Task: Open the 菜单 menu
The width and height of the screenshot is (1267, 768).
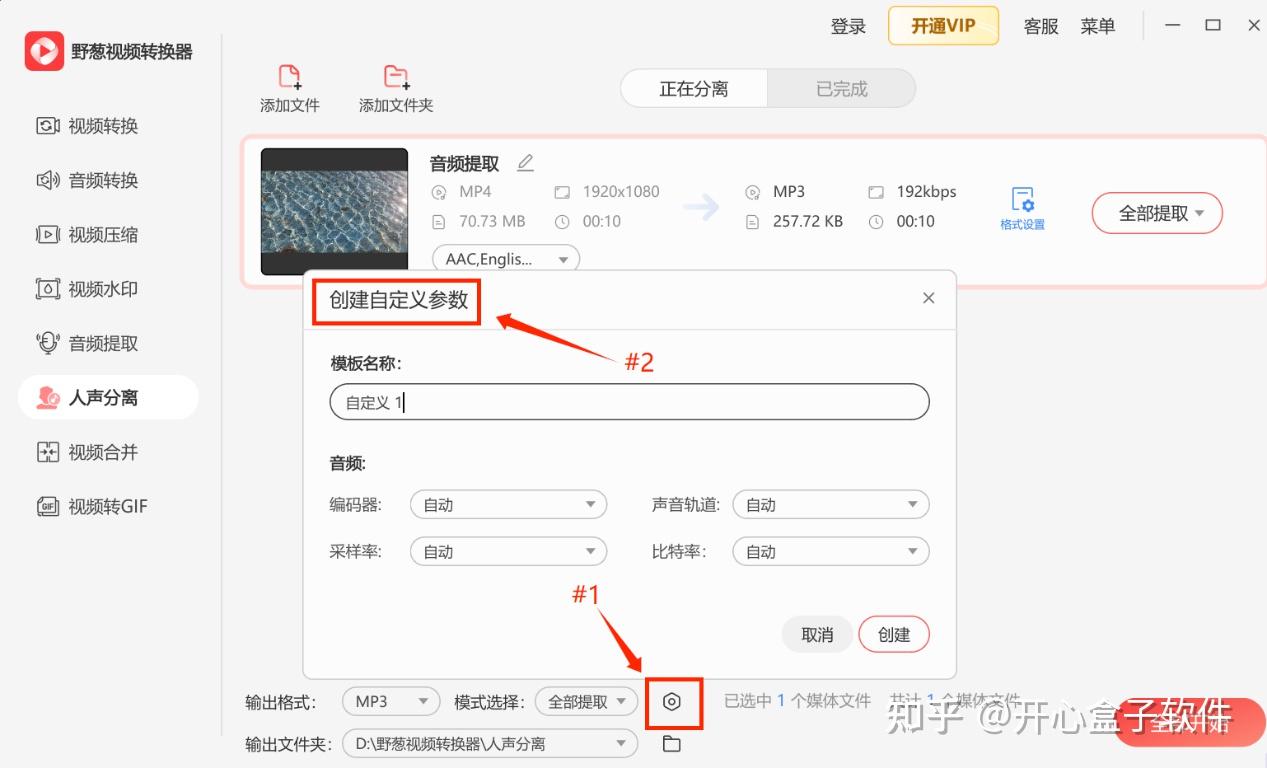Action: click(x=1098, y=26)
